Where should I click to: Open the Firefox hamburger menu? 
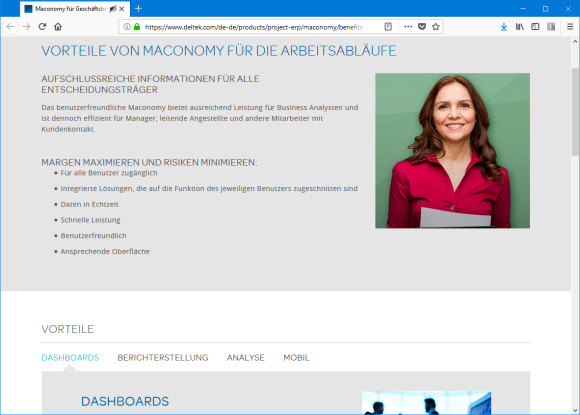[570, 27]
